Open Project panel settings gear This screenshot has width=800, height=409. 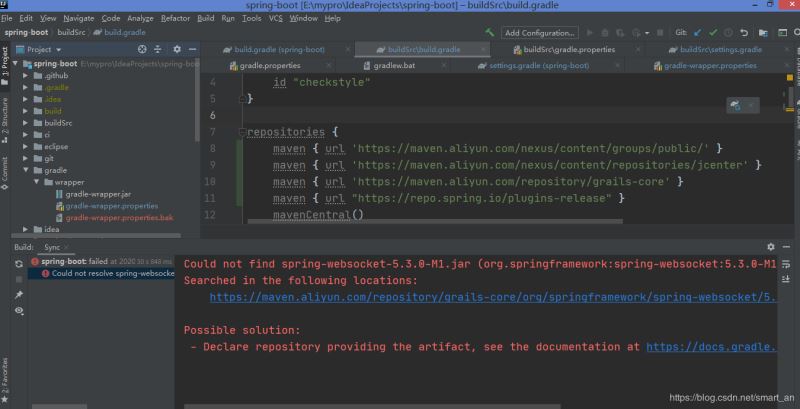tap(177, 48)
